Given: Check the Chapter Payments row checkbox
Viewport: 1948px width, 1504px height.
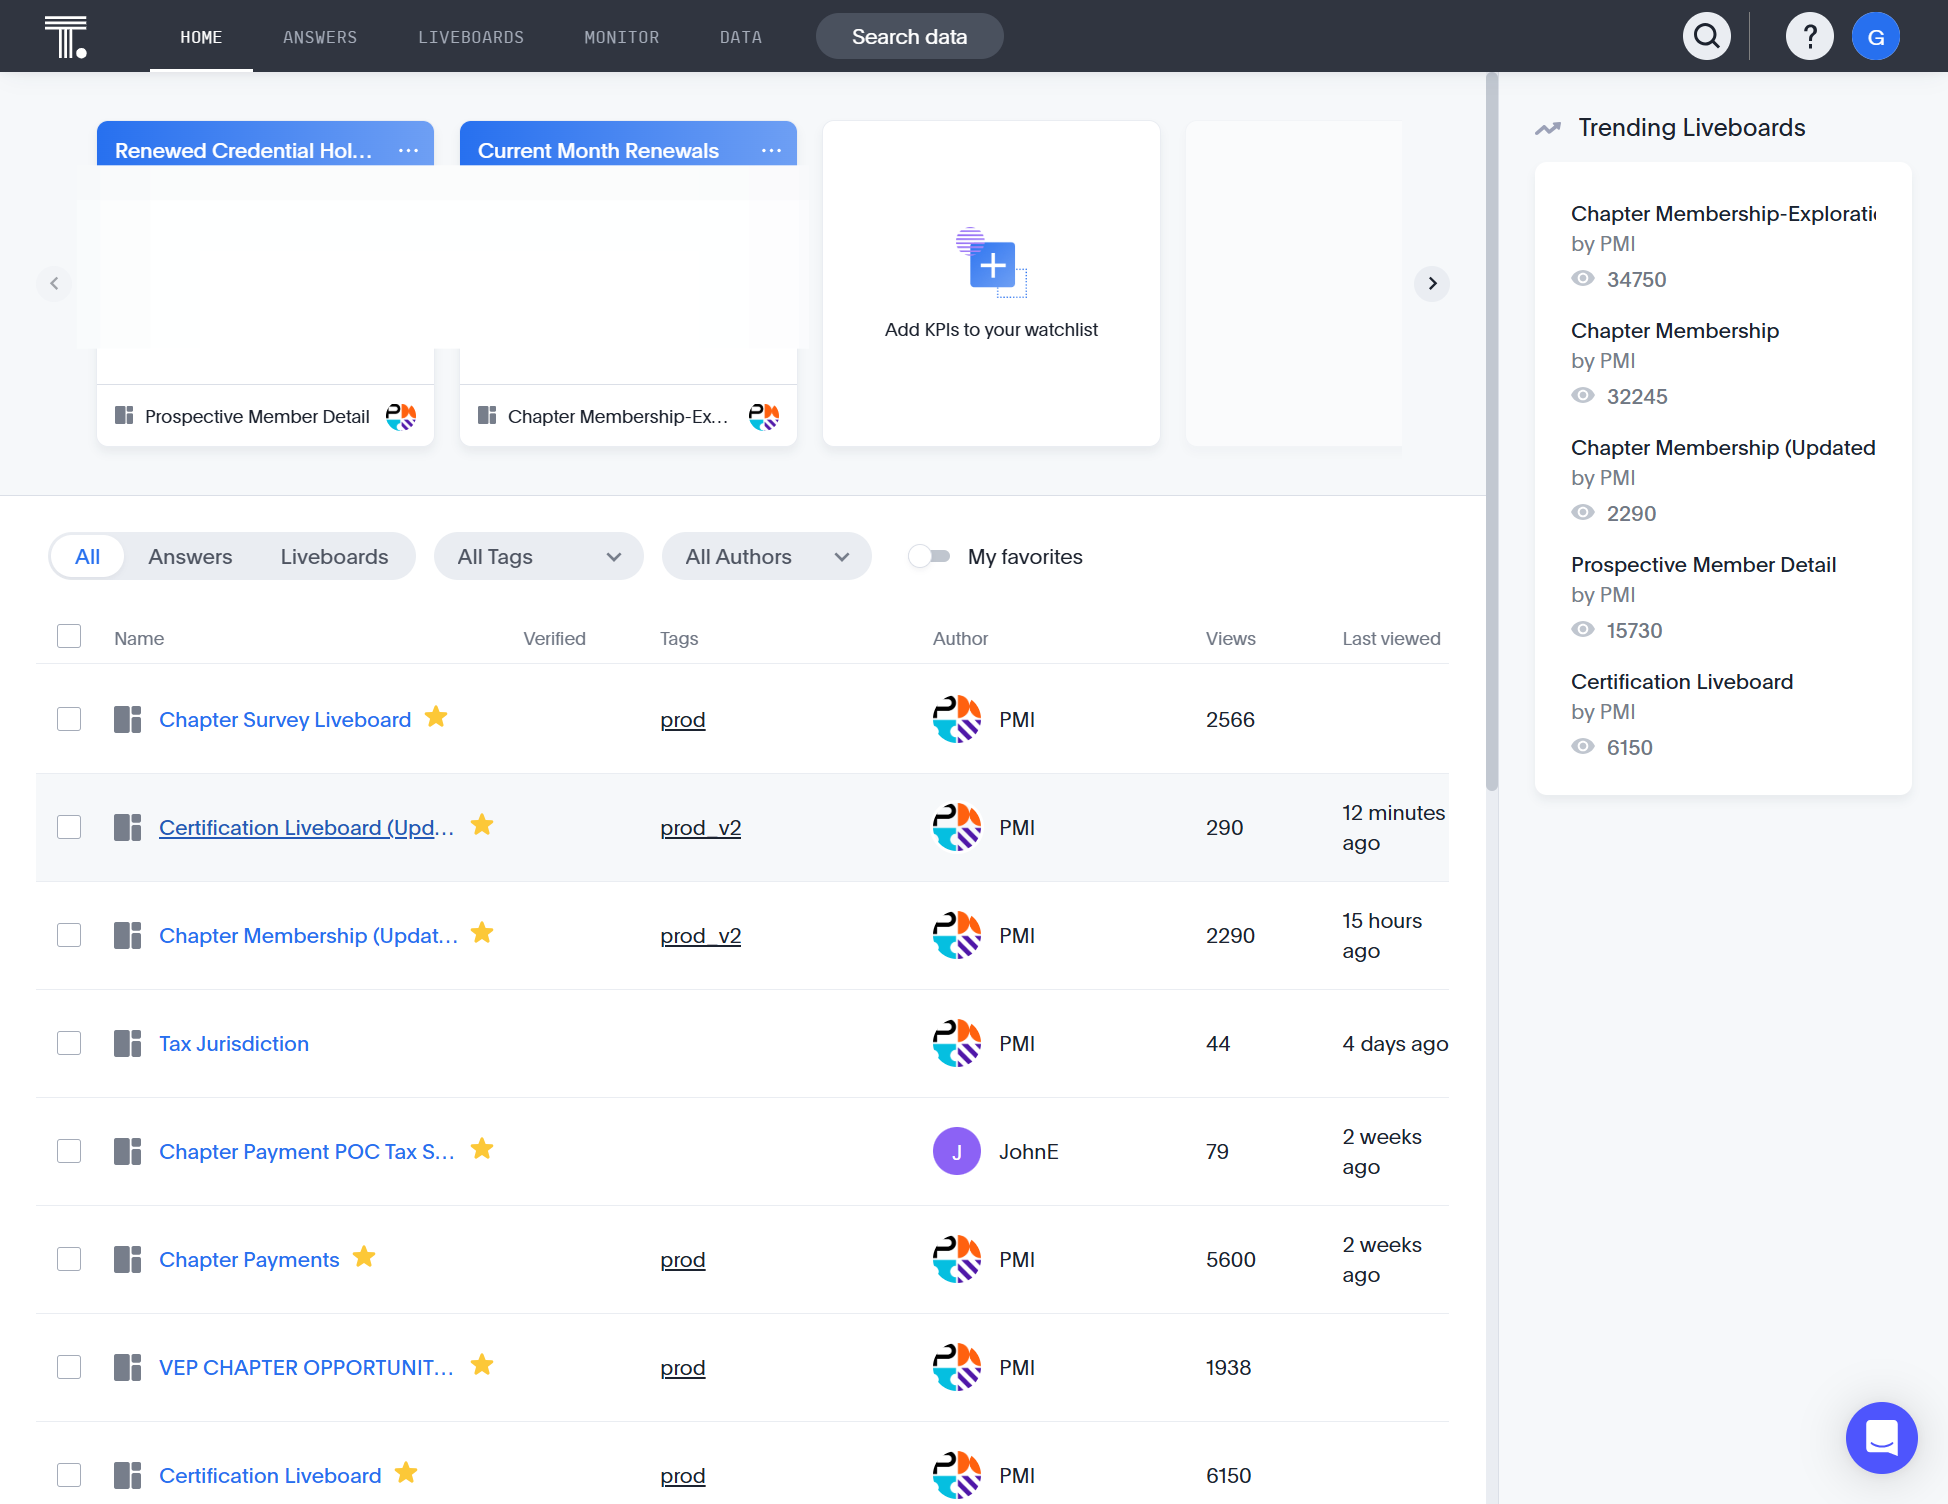Looking at the screenshot, I should click(x=69, y=1259).
